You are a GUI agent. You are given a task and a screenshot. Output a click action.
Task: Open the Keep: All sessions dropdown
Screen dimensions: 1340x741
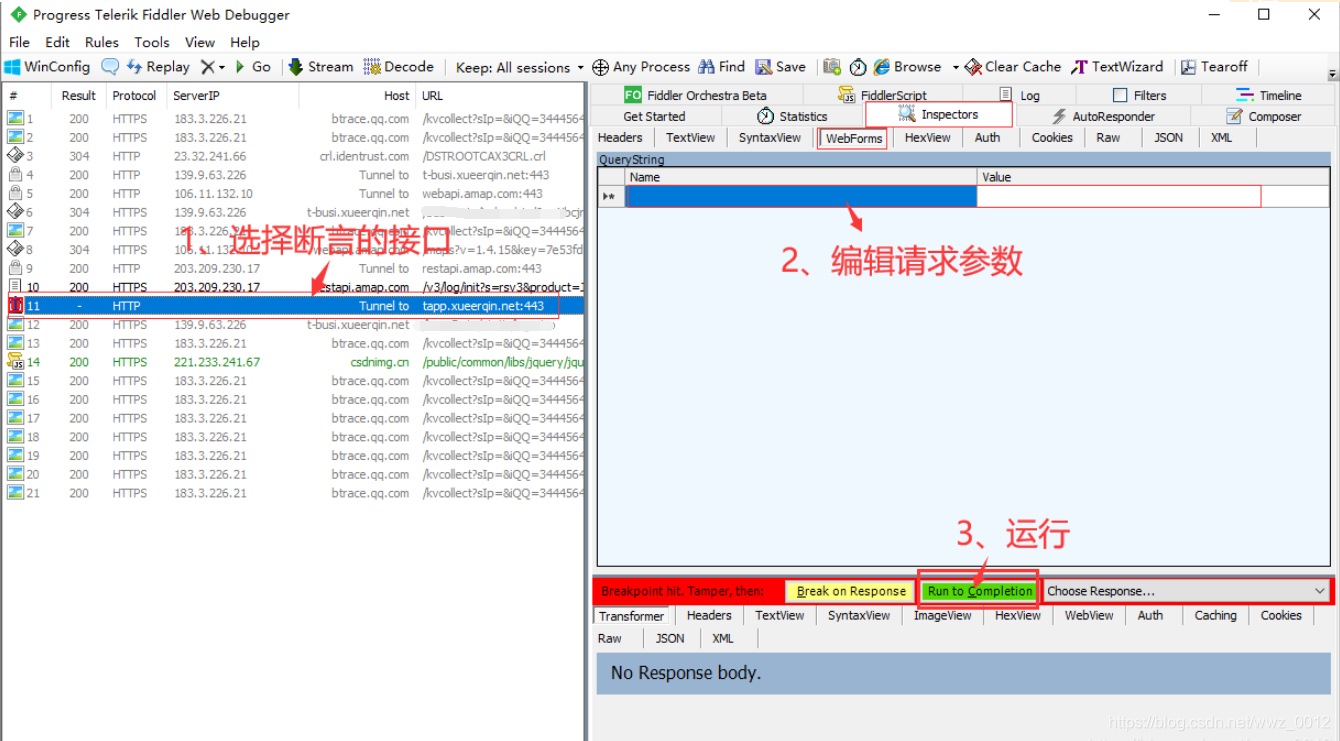[519, 67]
